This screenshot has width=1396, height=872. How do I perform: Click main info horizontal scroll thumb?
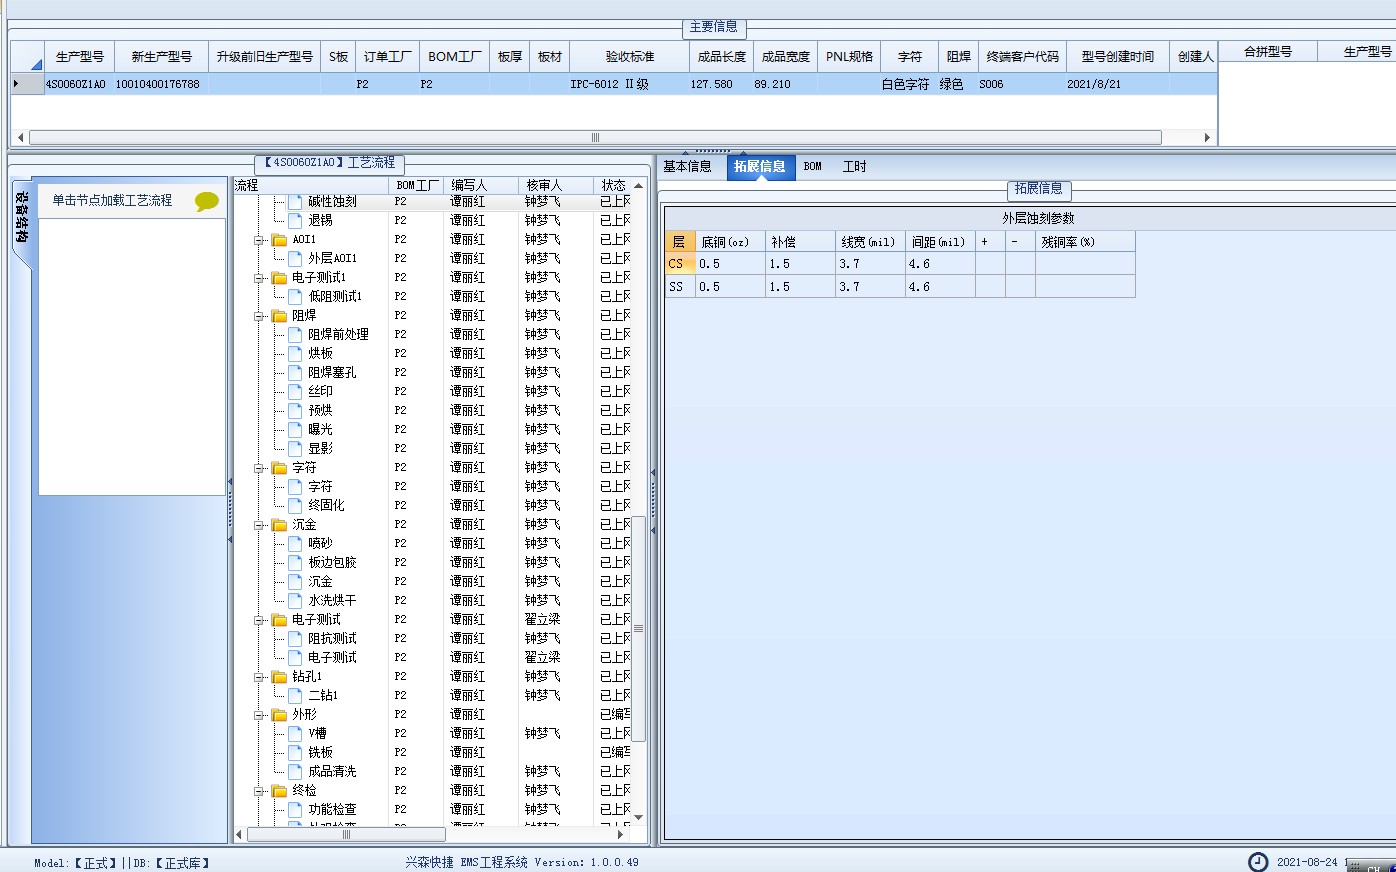click(x=596, y=138)
